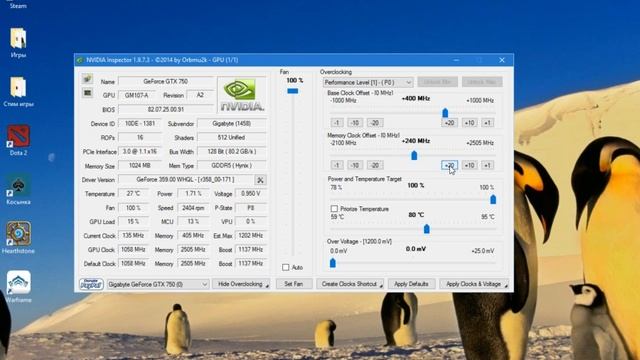Toggle the Auto fan checkbox

(286, 267)
